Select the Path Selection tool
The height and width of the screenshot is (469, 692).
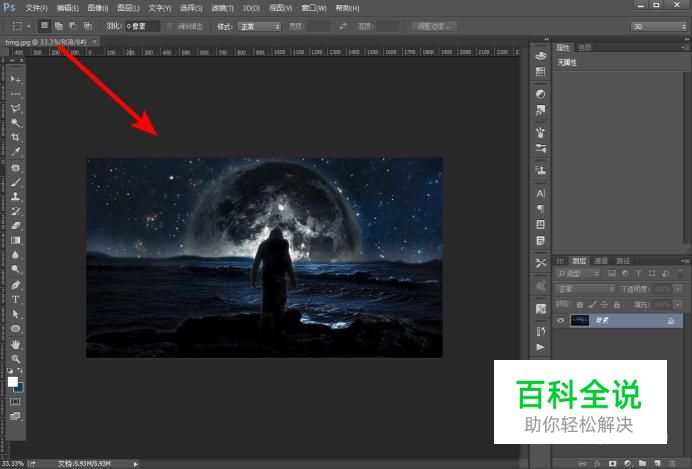click(15, 314)
